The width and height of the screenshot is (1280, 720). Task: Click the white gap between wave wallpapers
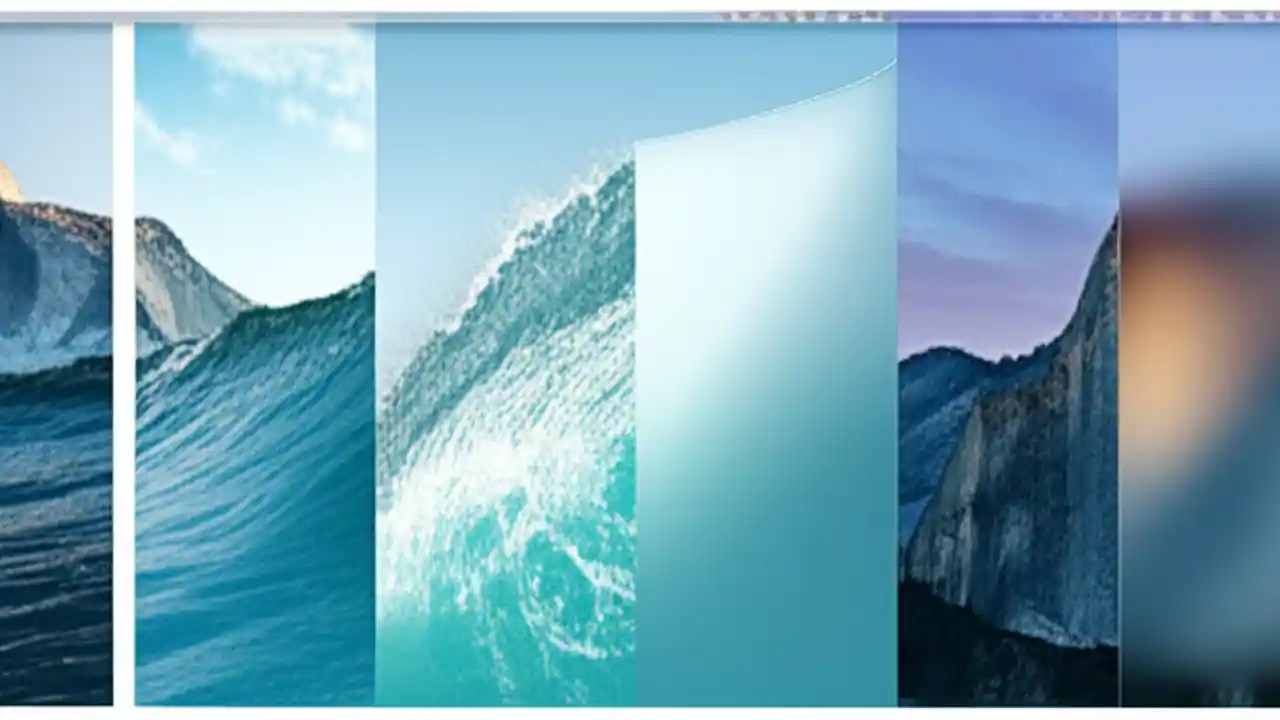coord(124,400)
